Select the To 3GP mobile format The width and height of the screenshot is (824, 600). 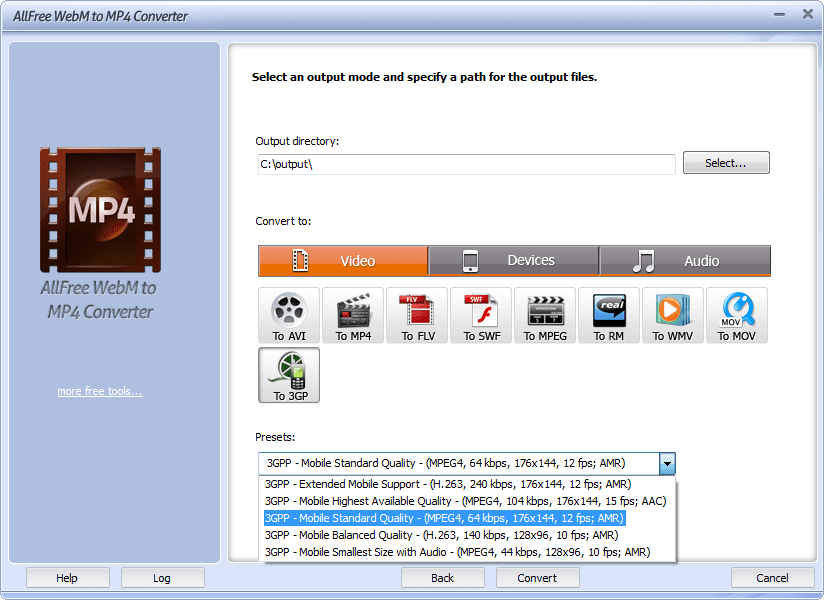[x=288, y=375]
